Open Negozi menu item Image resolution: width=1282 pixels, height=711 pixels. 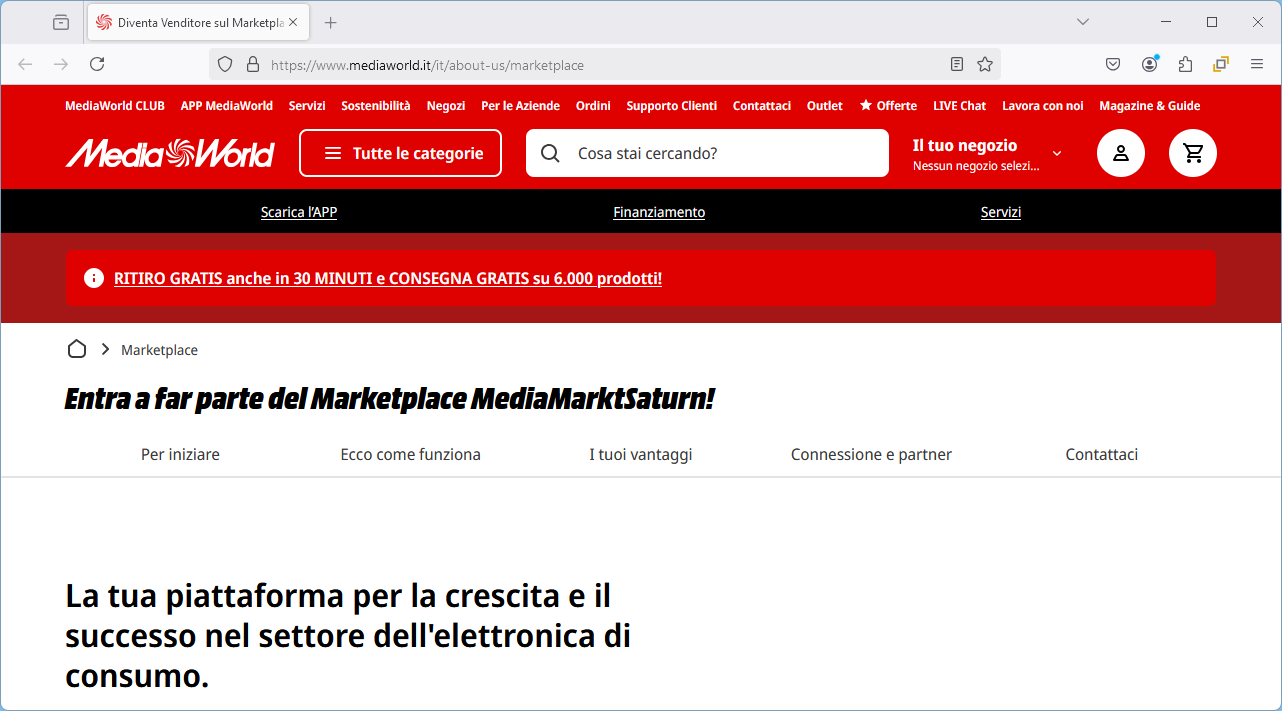pos(446,106)
